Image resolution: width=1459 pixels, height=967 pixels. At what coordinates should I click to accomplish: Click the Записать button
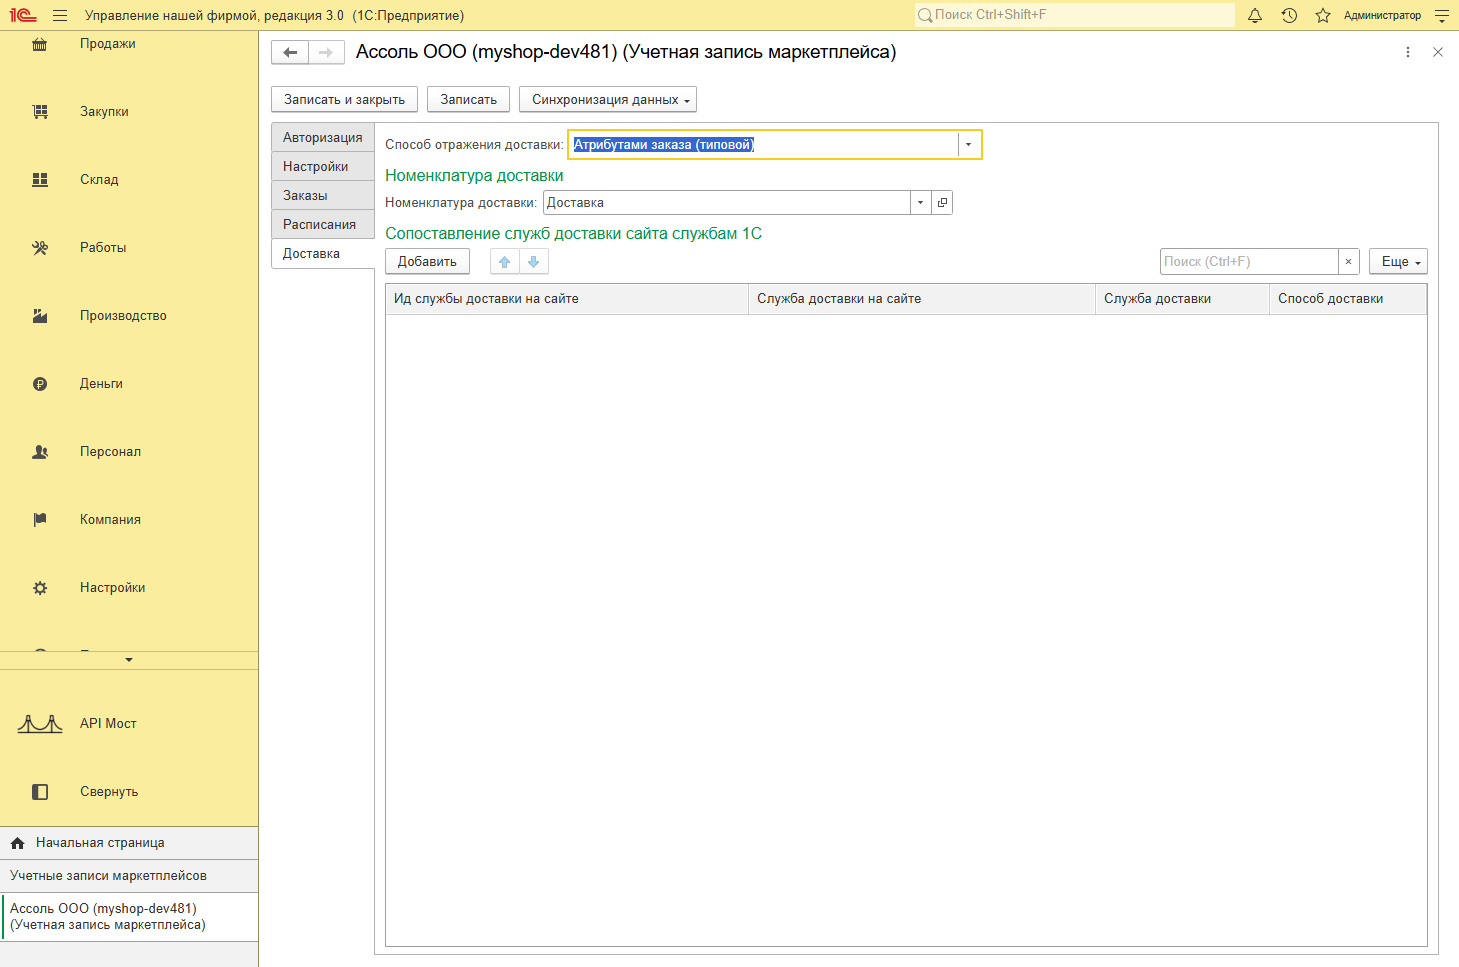point(468,100)
